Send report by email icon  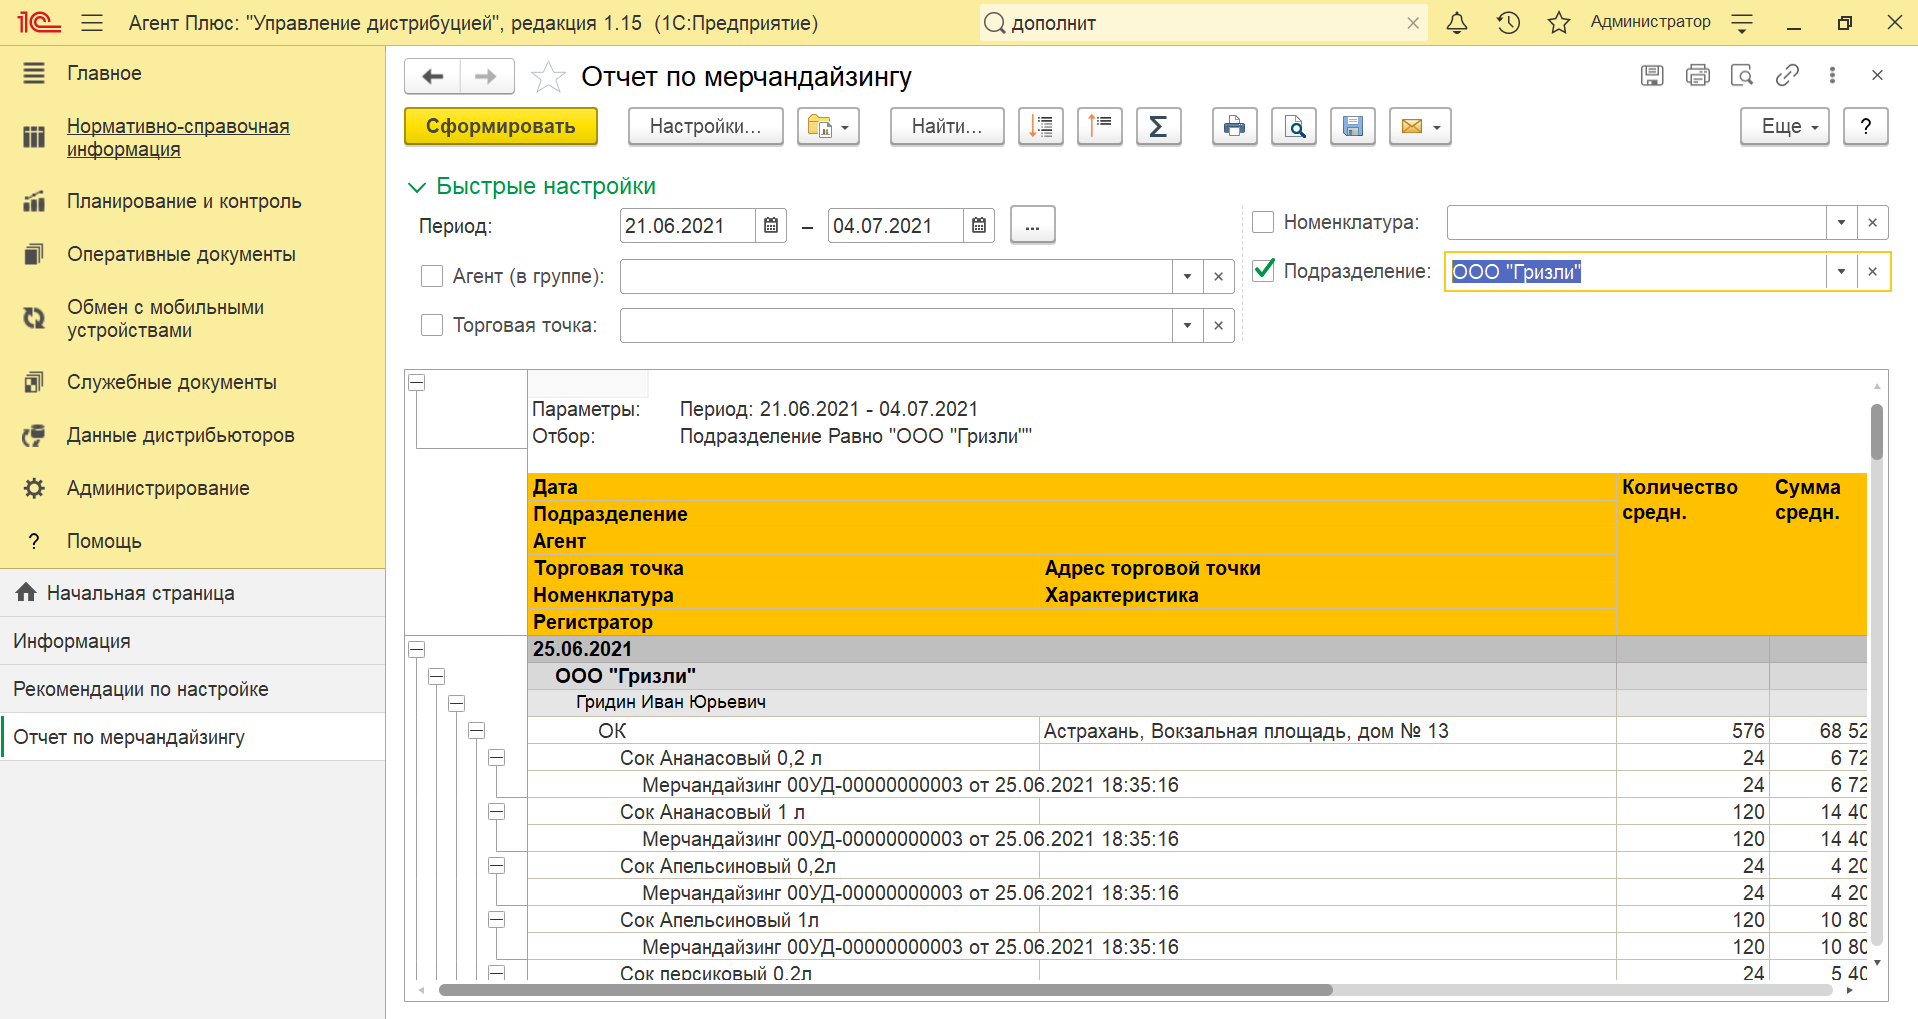coord(1420,127)
